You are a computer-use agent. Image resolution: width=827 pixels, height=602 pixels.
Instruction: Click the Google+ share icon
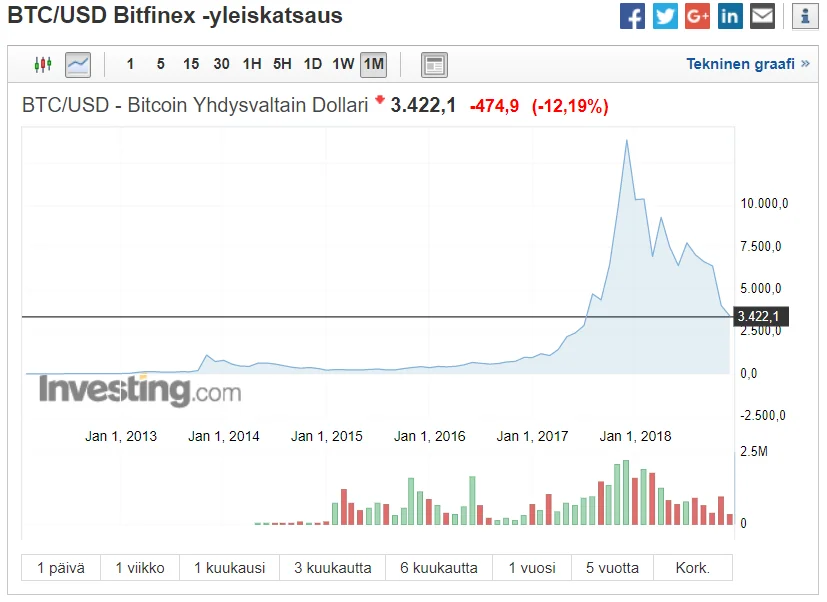(x=698, y=16)
